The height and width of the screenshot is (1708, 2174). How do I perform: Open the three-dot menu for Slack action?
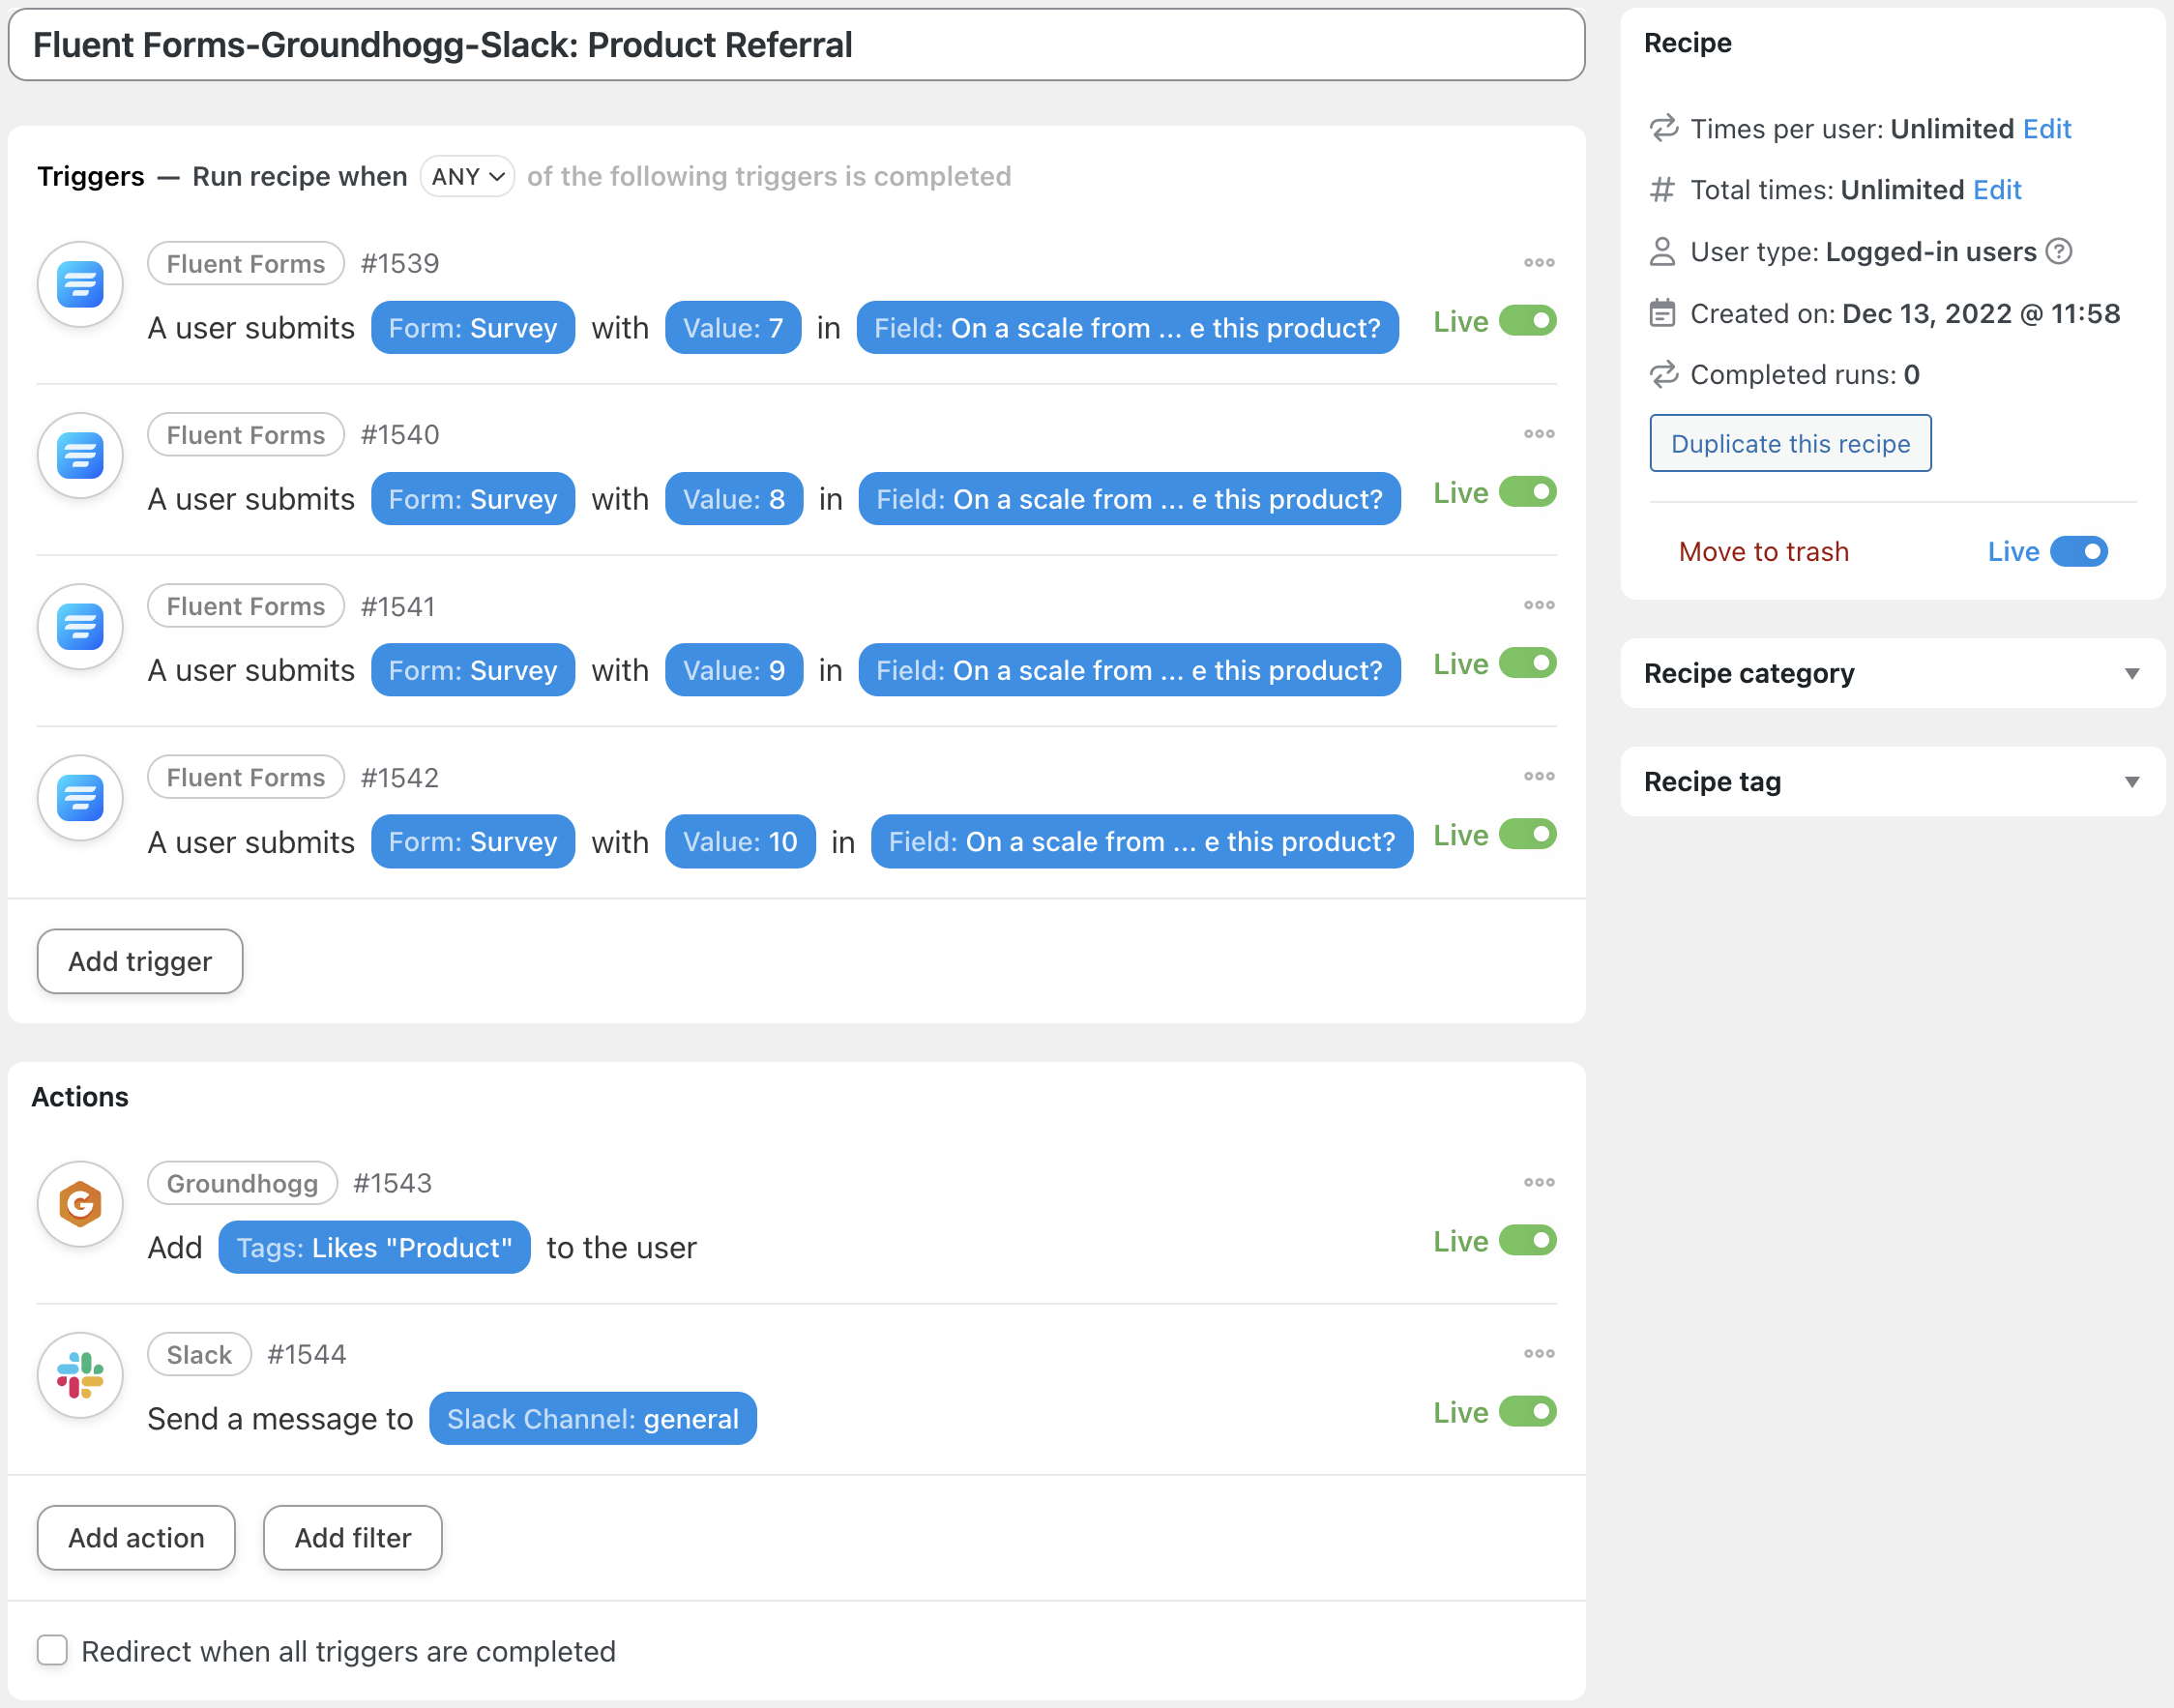[x=1539, y=1353]
